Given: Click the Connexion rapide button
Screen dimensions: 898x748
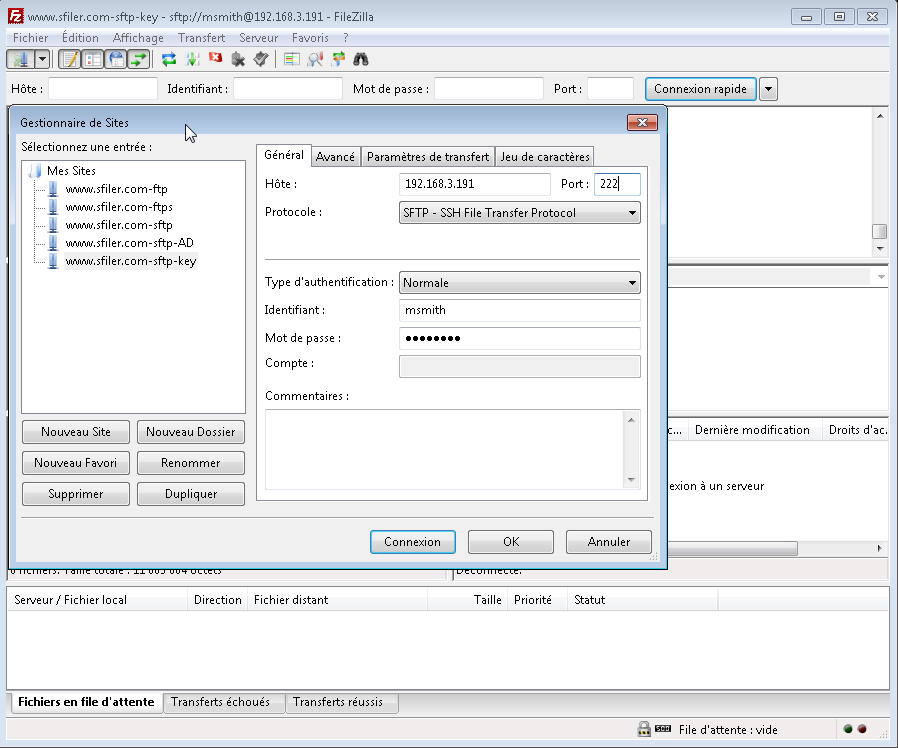Looking at the screenshot, I should [700, 89].
